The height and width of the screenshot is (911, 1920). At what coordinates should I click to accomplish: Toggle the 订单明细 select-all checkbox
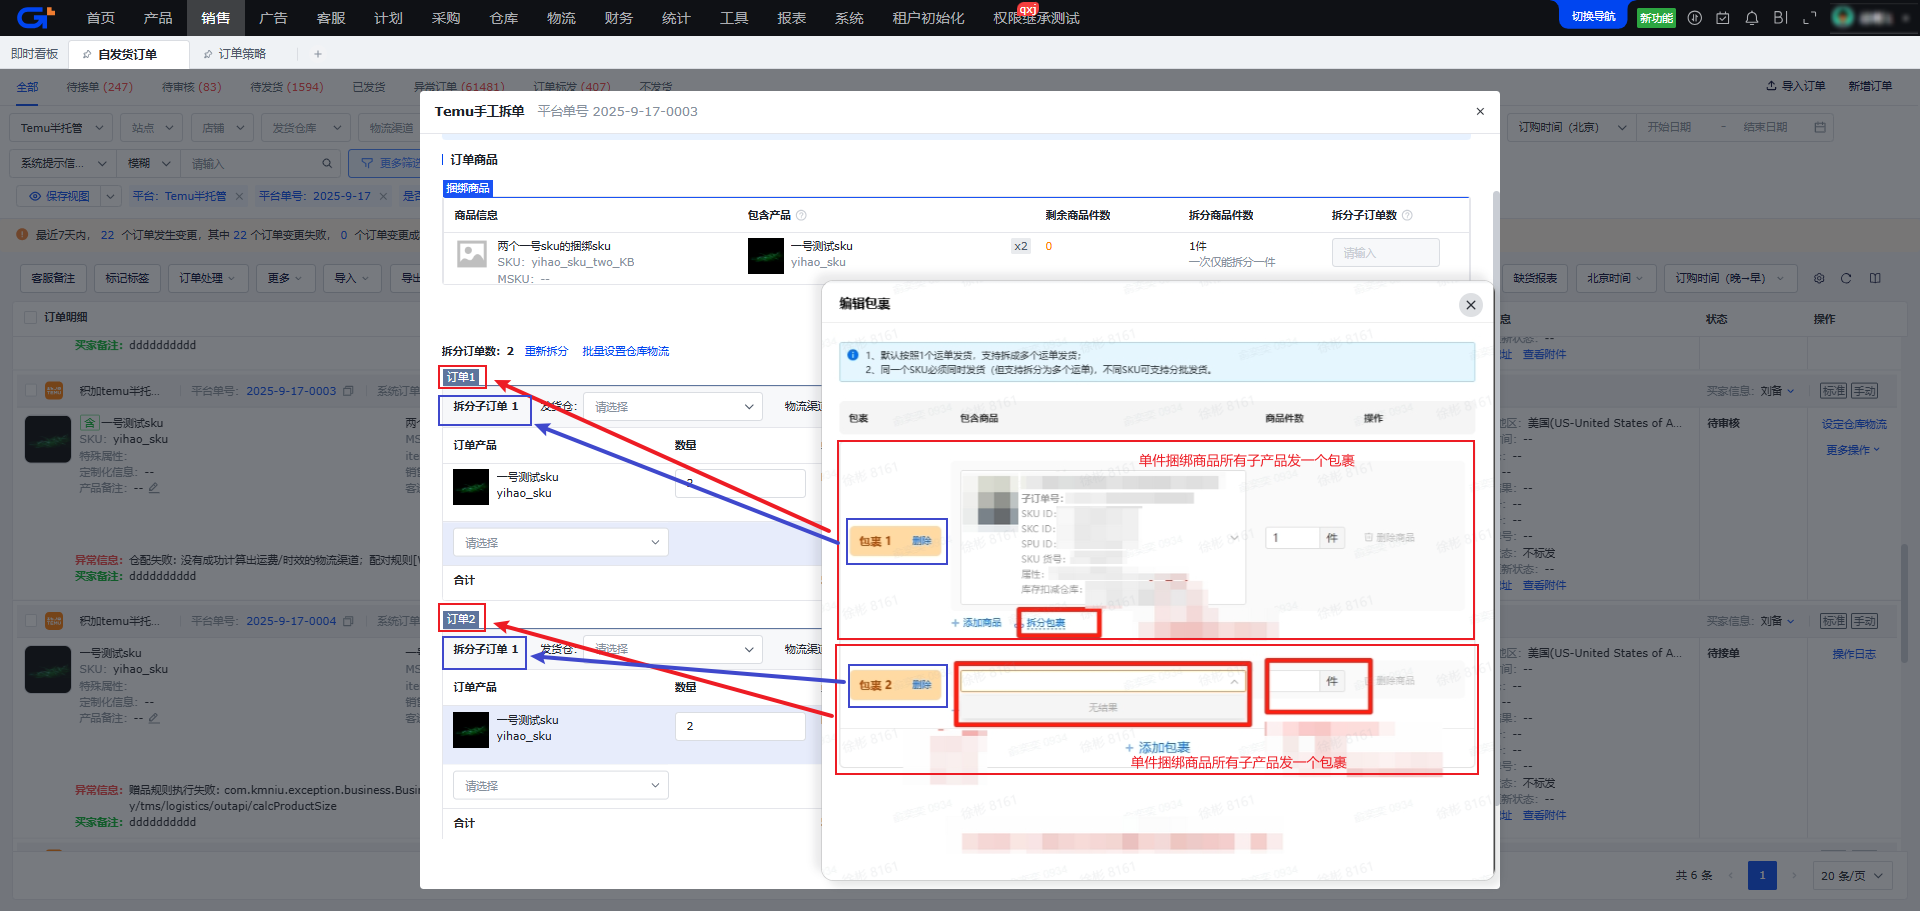click(x=30, y=317)
